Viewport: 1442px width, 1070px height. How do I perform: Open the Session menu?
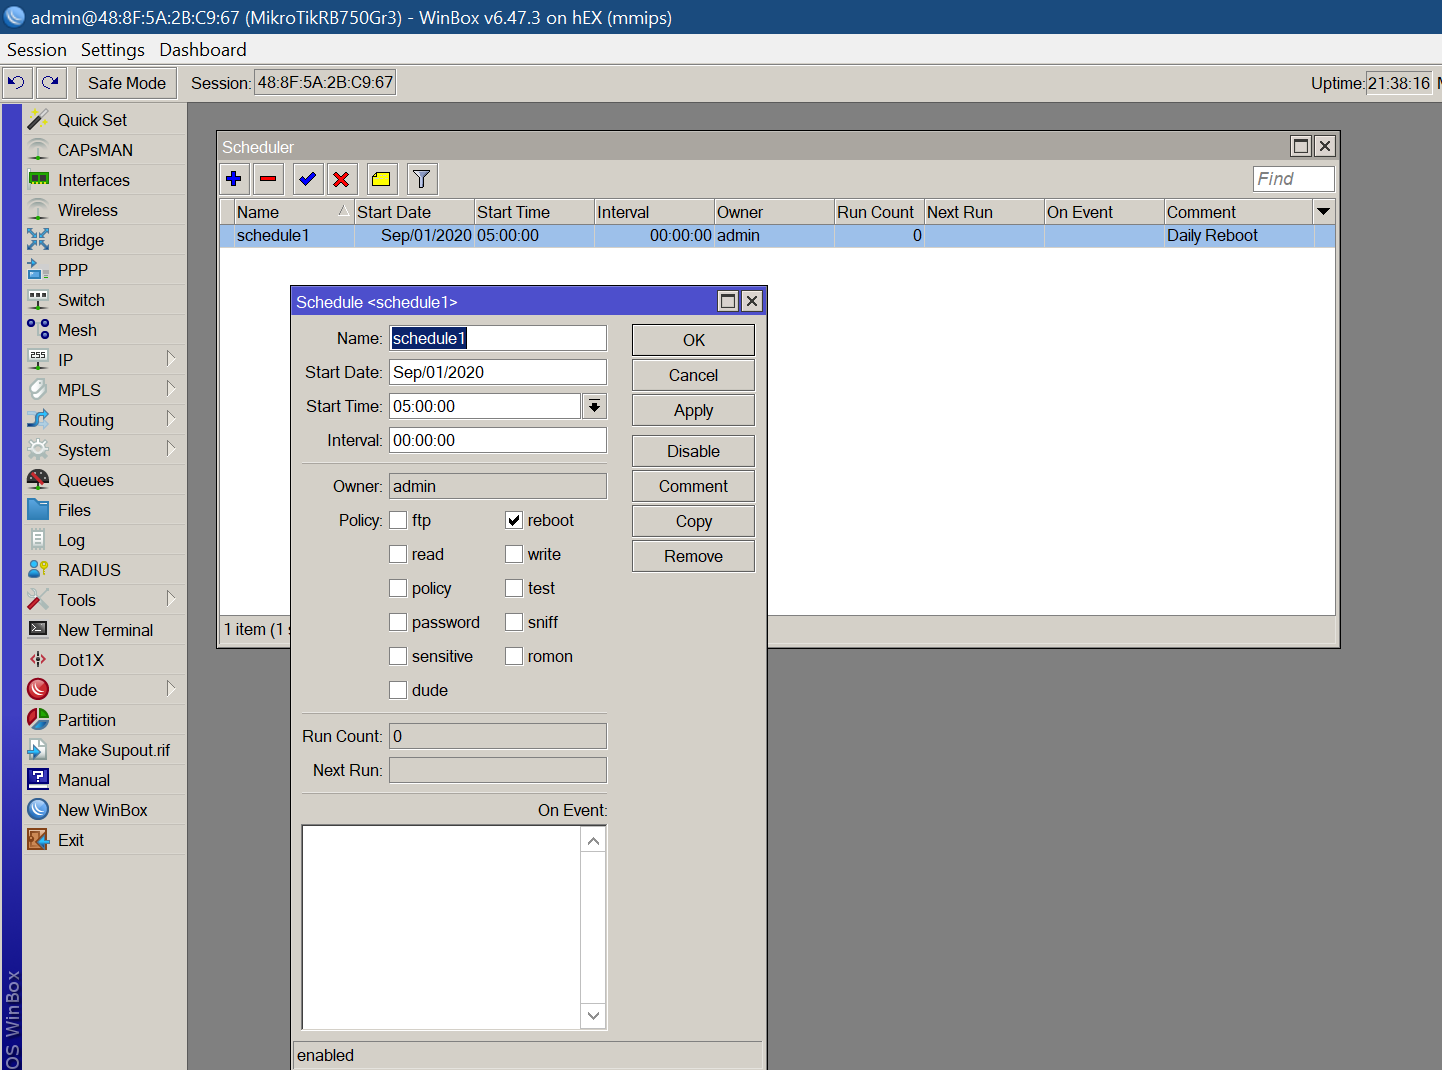(x=37, y=50)
